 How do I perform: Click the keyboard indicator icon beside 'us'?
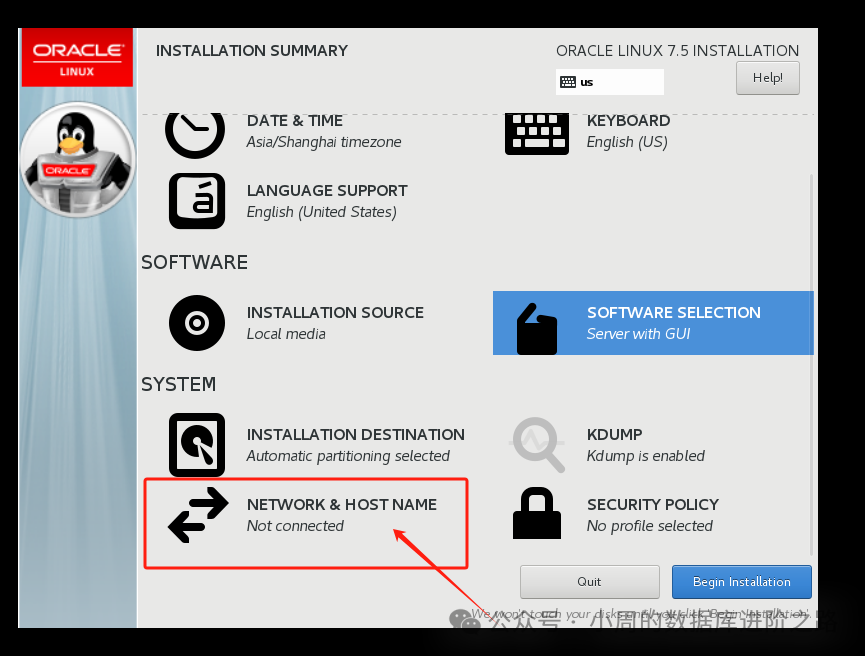[x=568, y=82]
